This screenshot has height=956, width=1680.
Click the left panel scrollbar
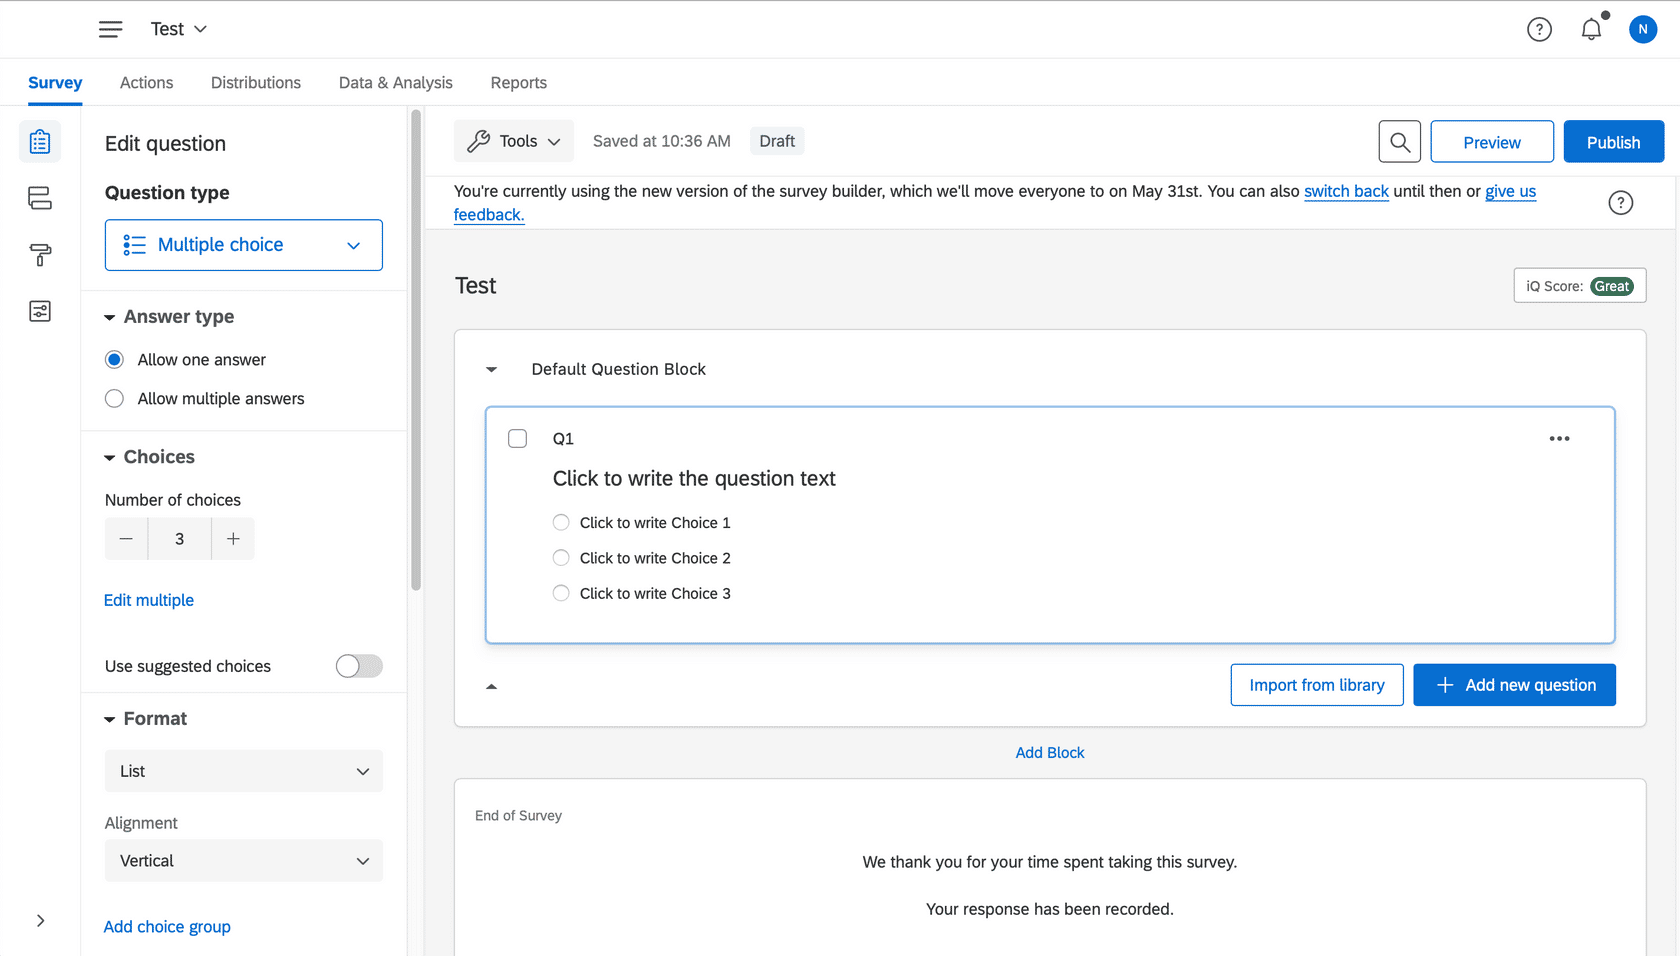point(416,350)
